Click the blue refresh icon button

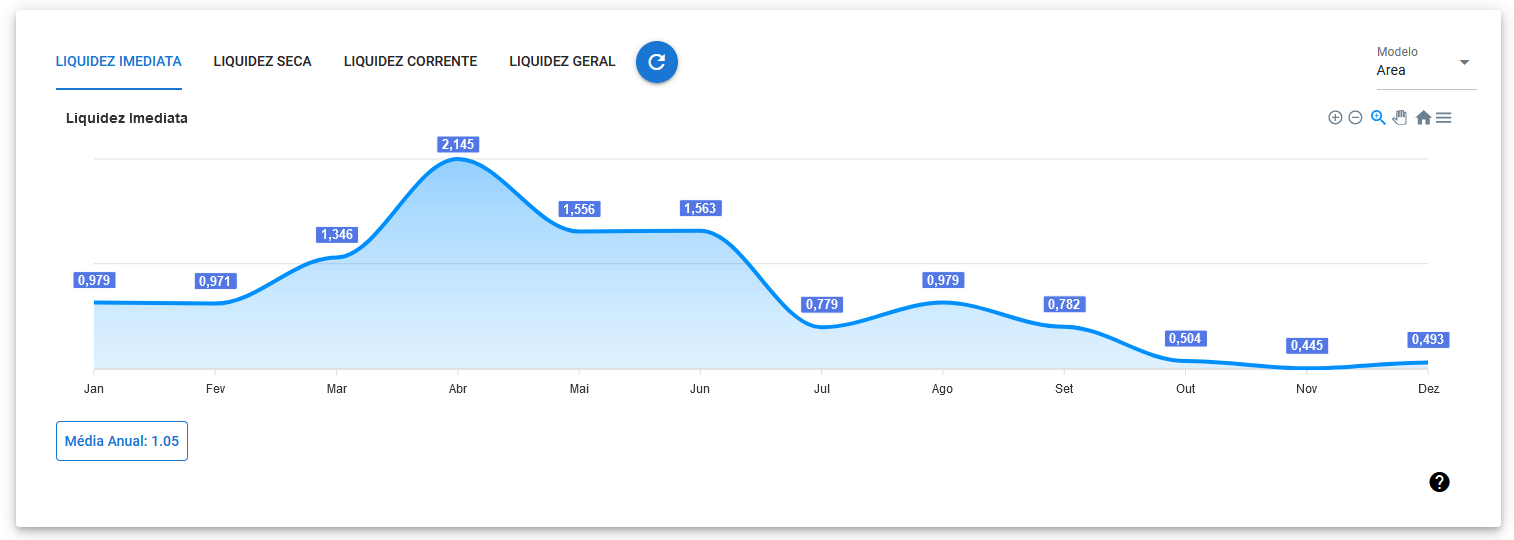click(657, 62)
